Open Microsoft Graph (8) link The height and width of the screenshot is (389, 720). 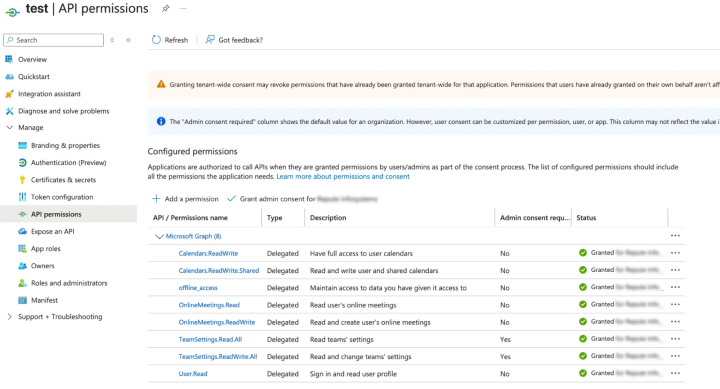coord(193,236)
